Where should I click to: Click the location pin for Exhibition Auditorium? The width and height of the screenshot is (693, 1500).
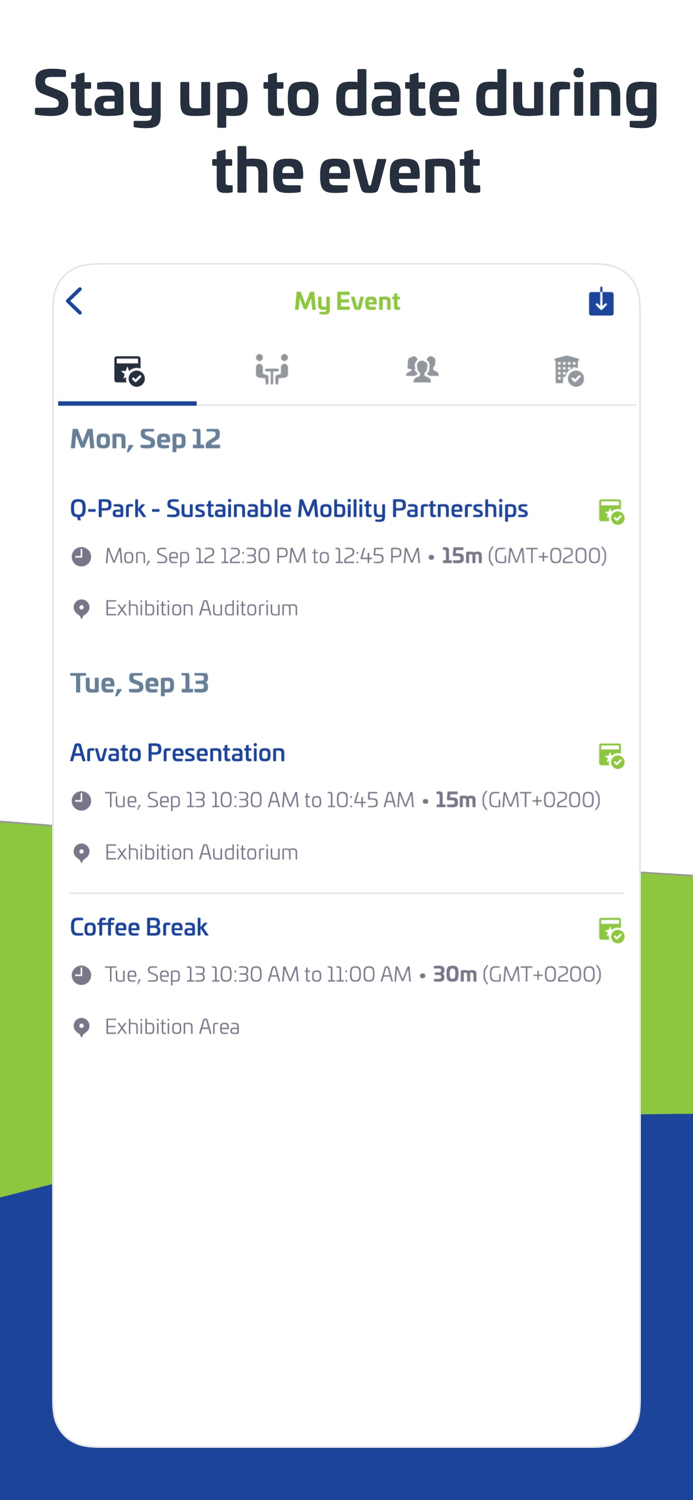click(x=81, y=608)
